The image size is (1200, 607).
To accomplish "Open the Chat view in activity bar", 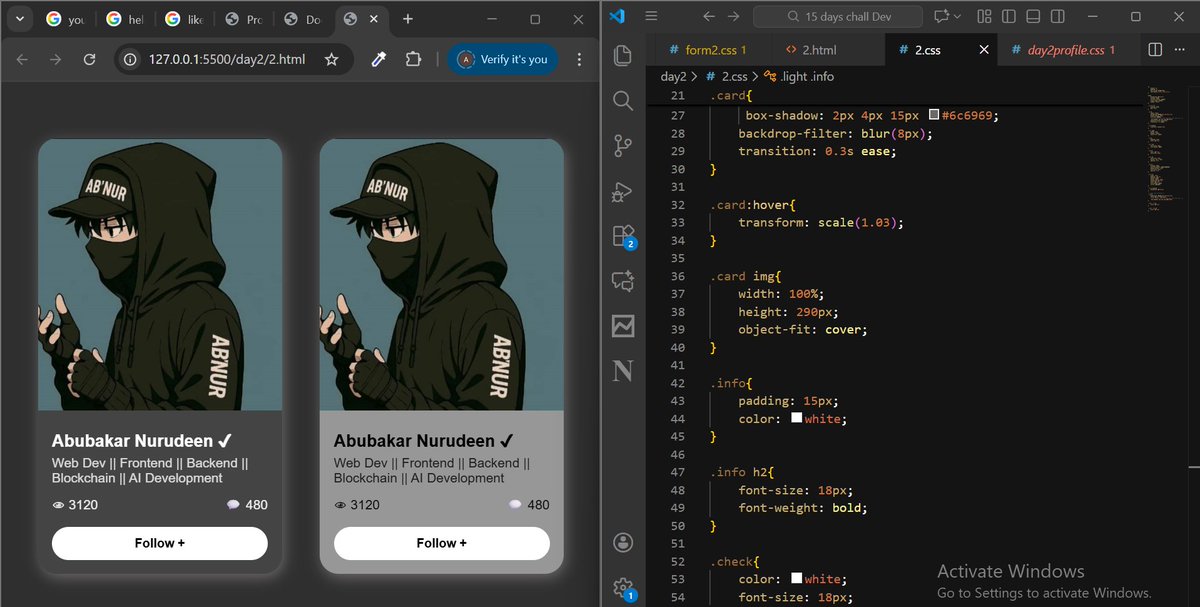I will [622, 281].
